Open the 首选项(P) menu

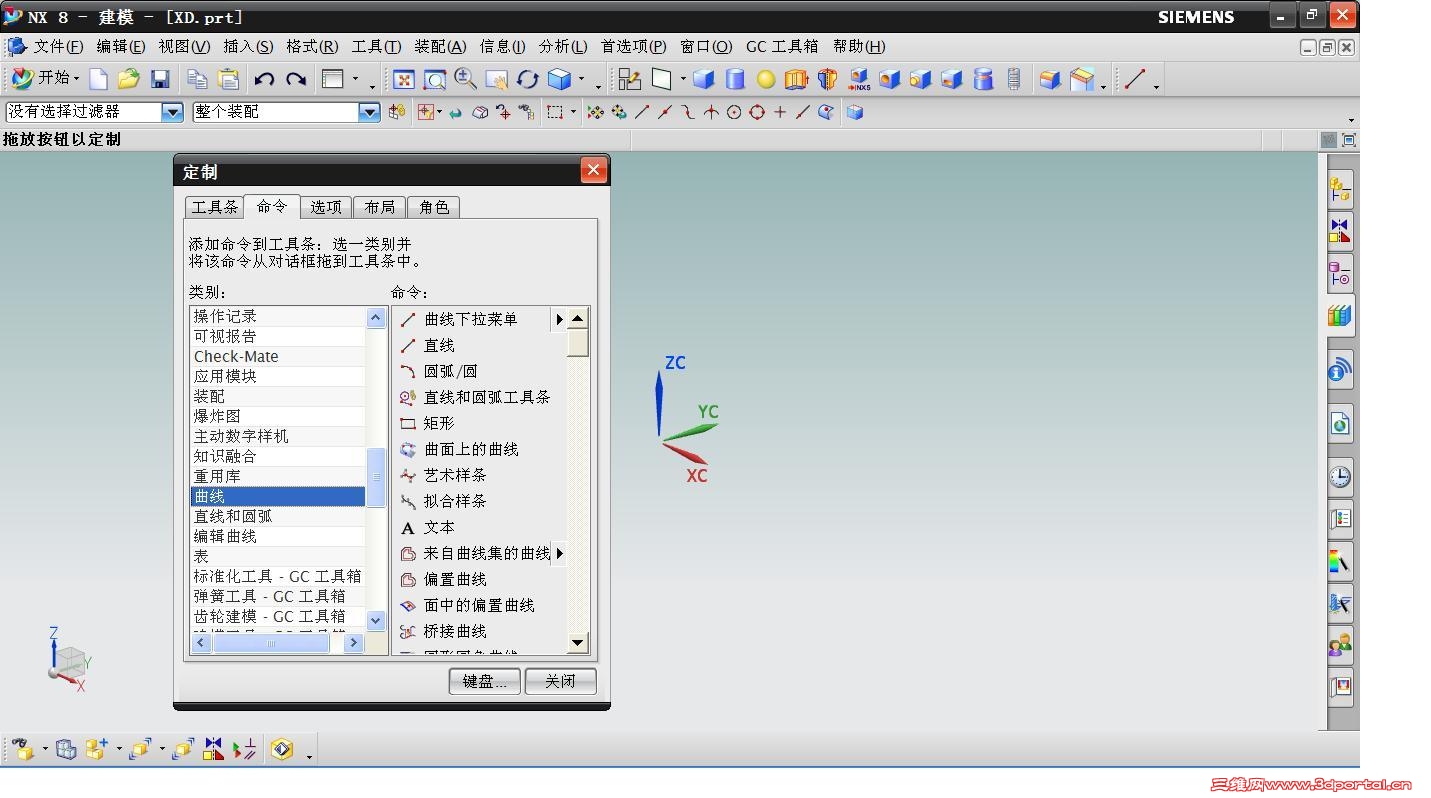point(634,46)
